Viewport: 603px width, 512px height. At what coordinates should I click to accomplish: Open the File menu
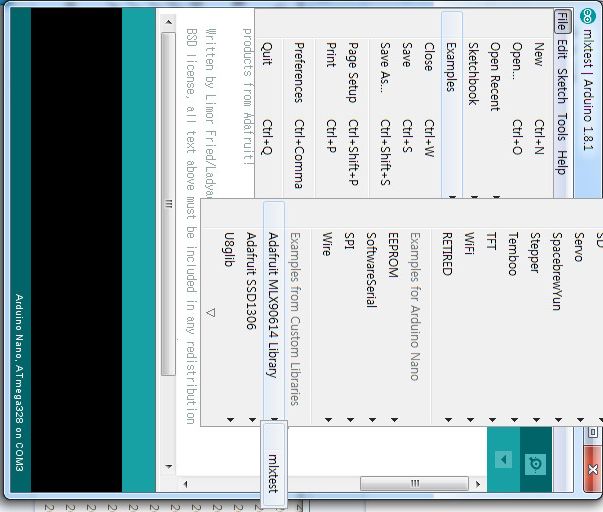(562, 22)
